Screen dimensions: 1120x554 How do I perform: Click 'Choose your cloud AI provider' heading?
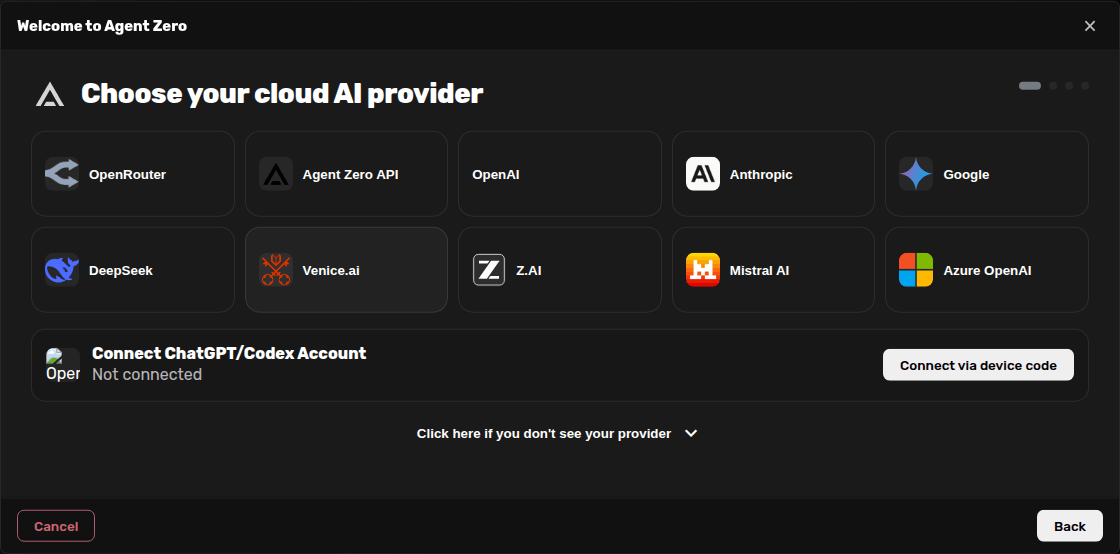282,94
